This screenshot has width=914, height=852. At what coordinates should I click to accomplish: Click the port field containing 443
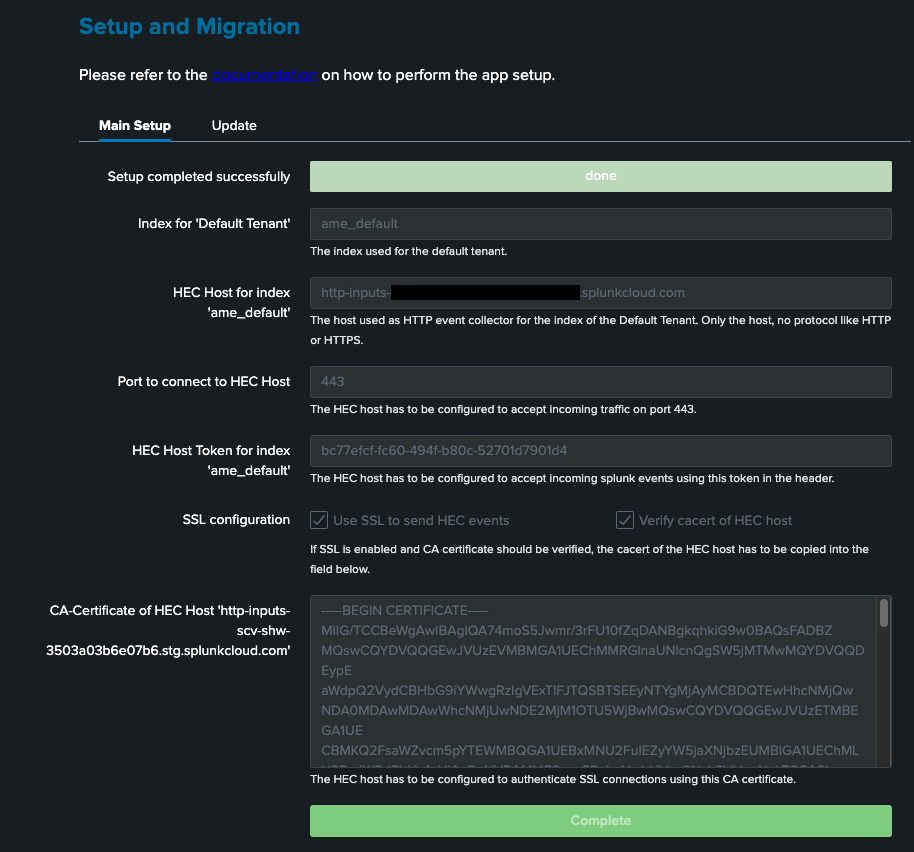point(600,382)
